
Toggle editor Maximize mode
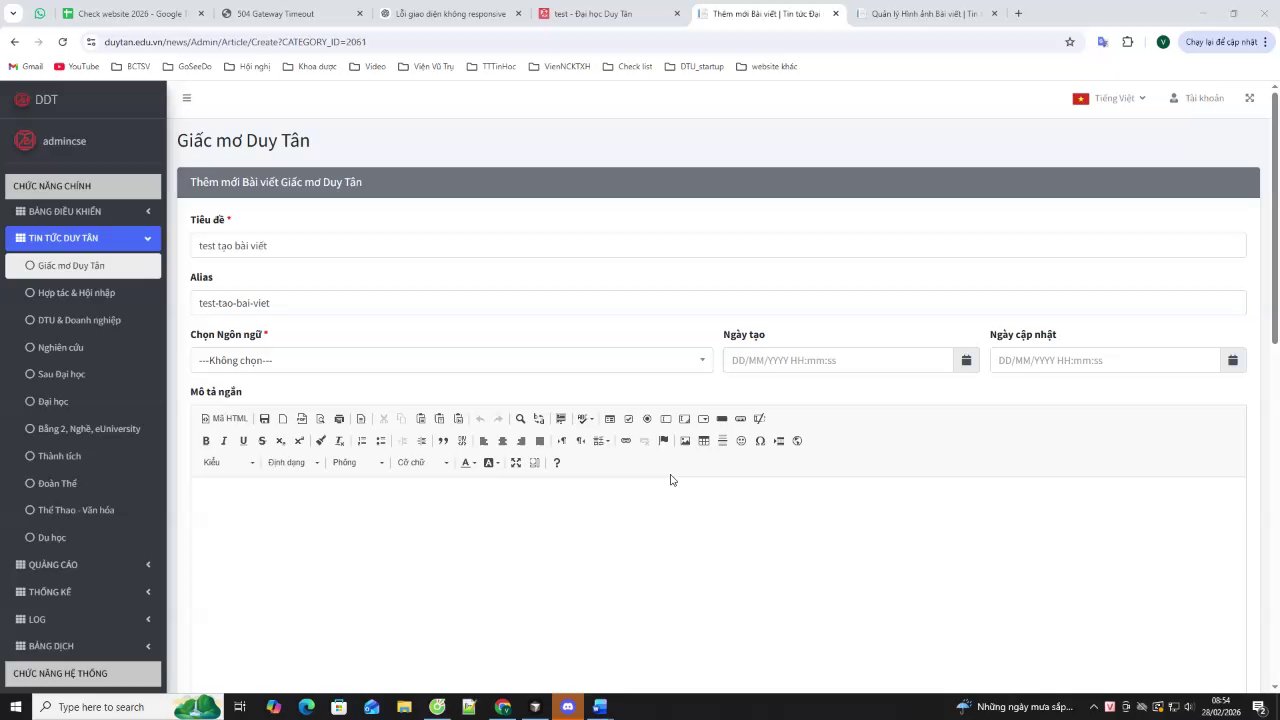coord(516,463)
